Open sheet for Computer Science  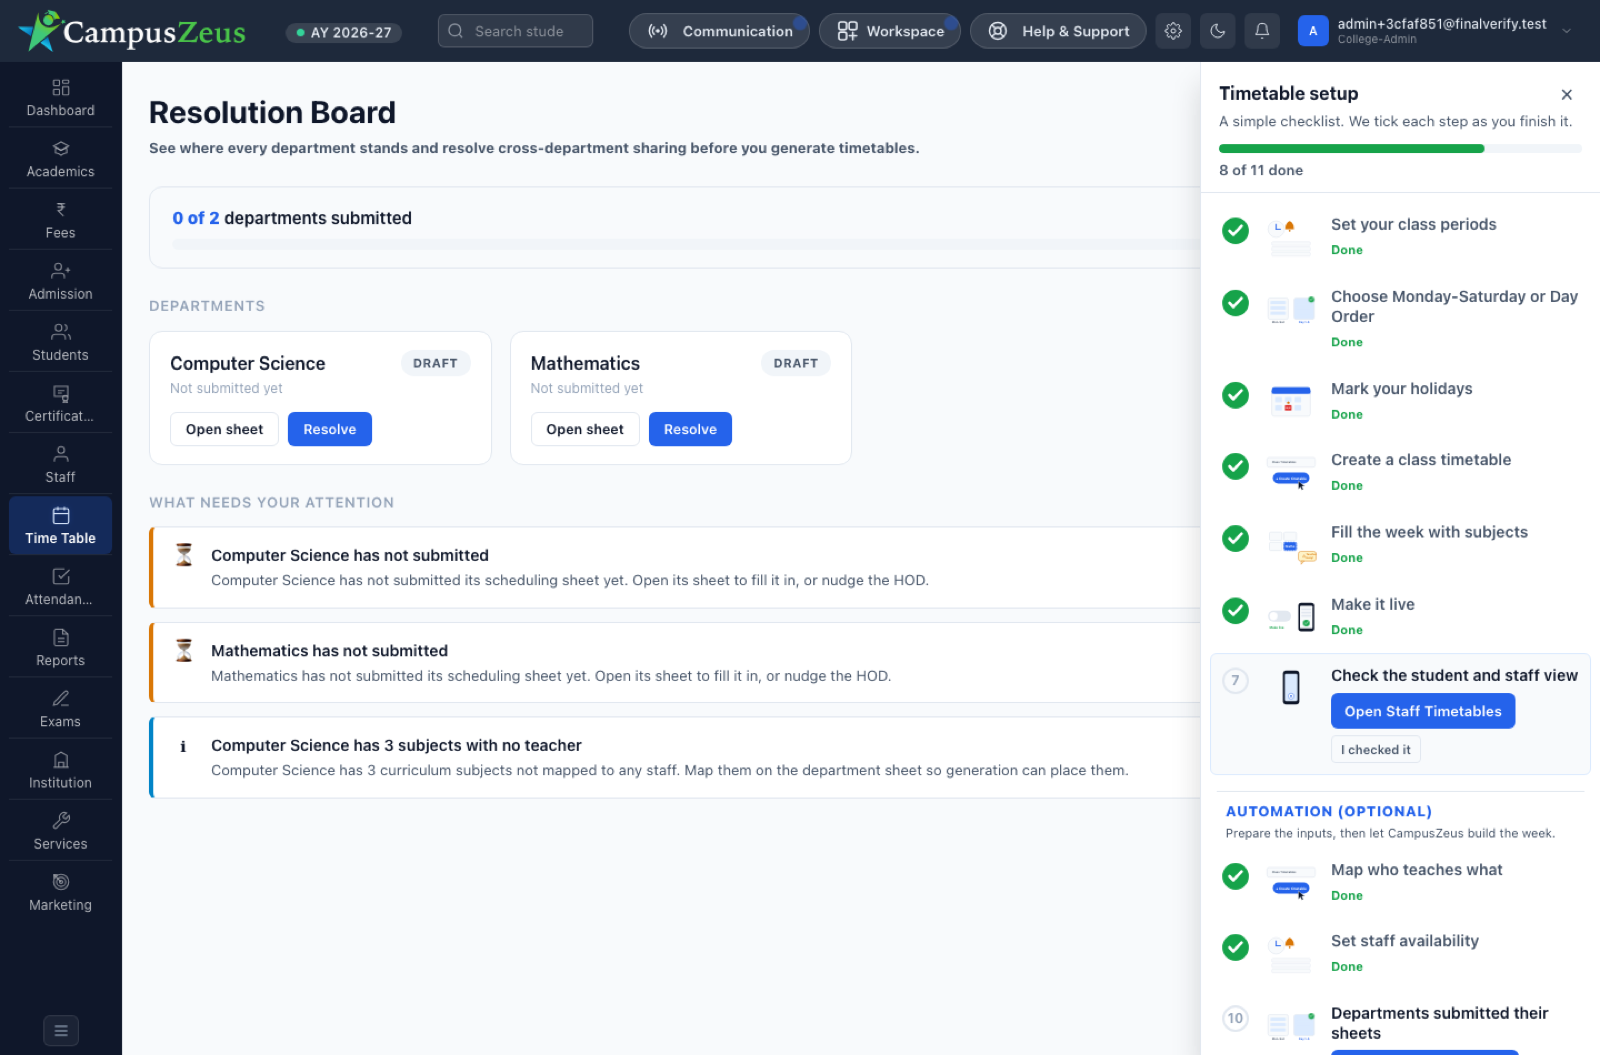tap(224, 429)
